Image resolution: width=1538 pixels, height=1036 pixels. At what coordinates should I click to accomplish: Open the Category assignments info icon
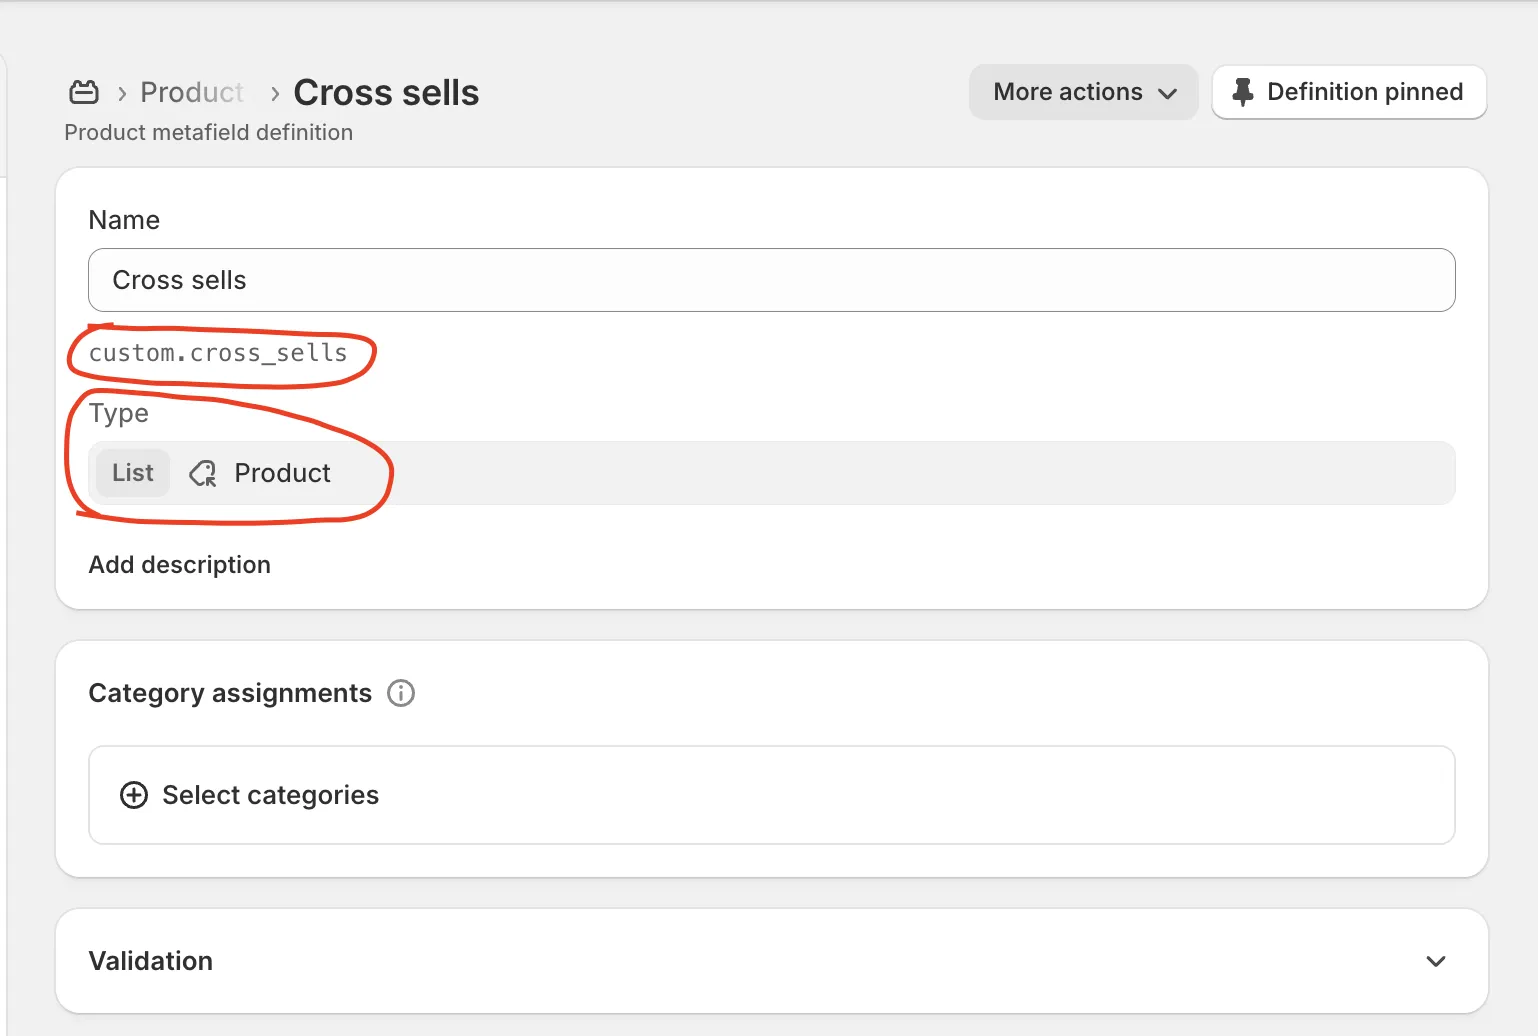tap(401, 693)
